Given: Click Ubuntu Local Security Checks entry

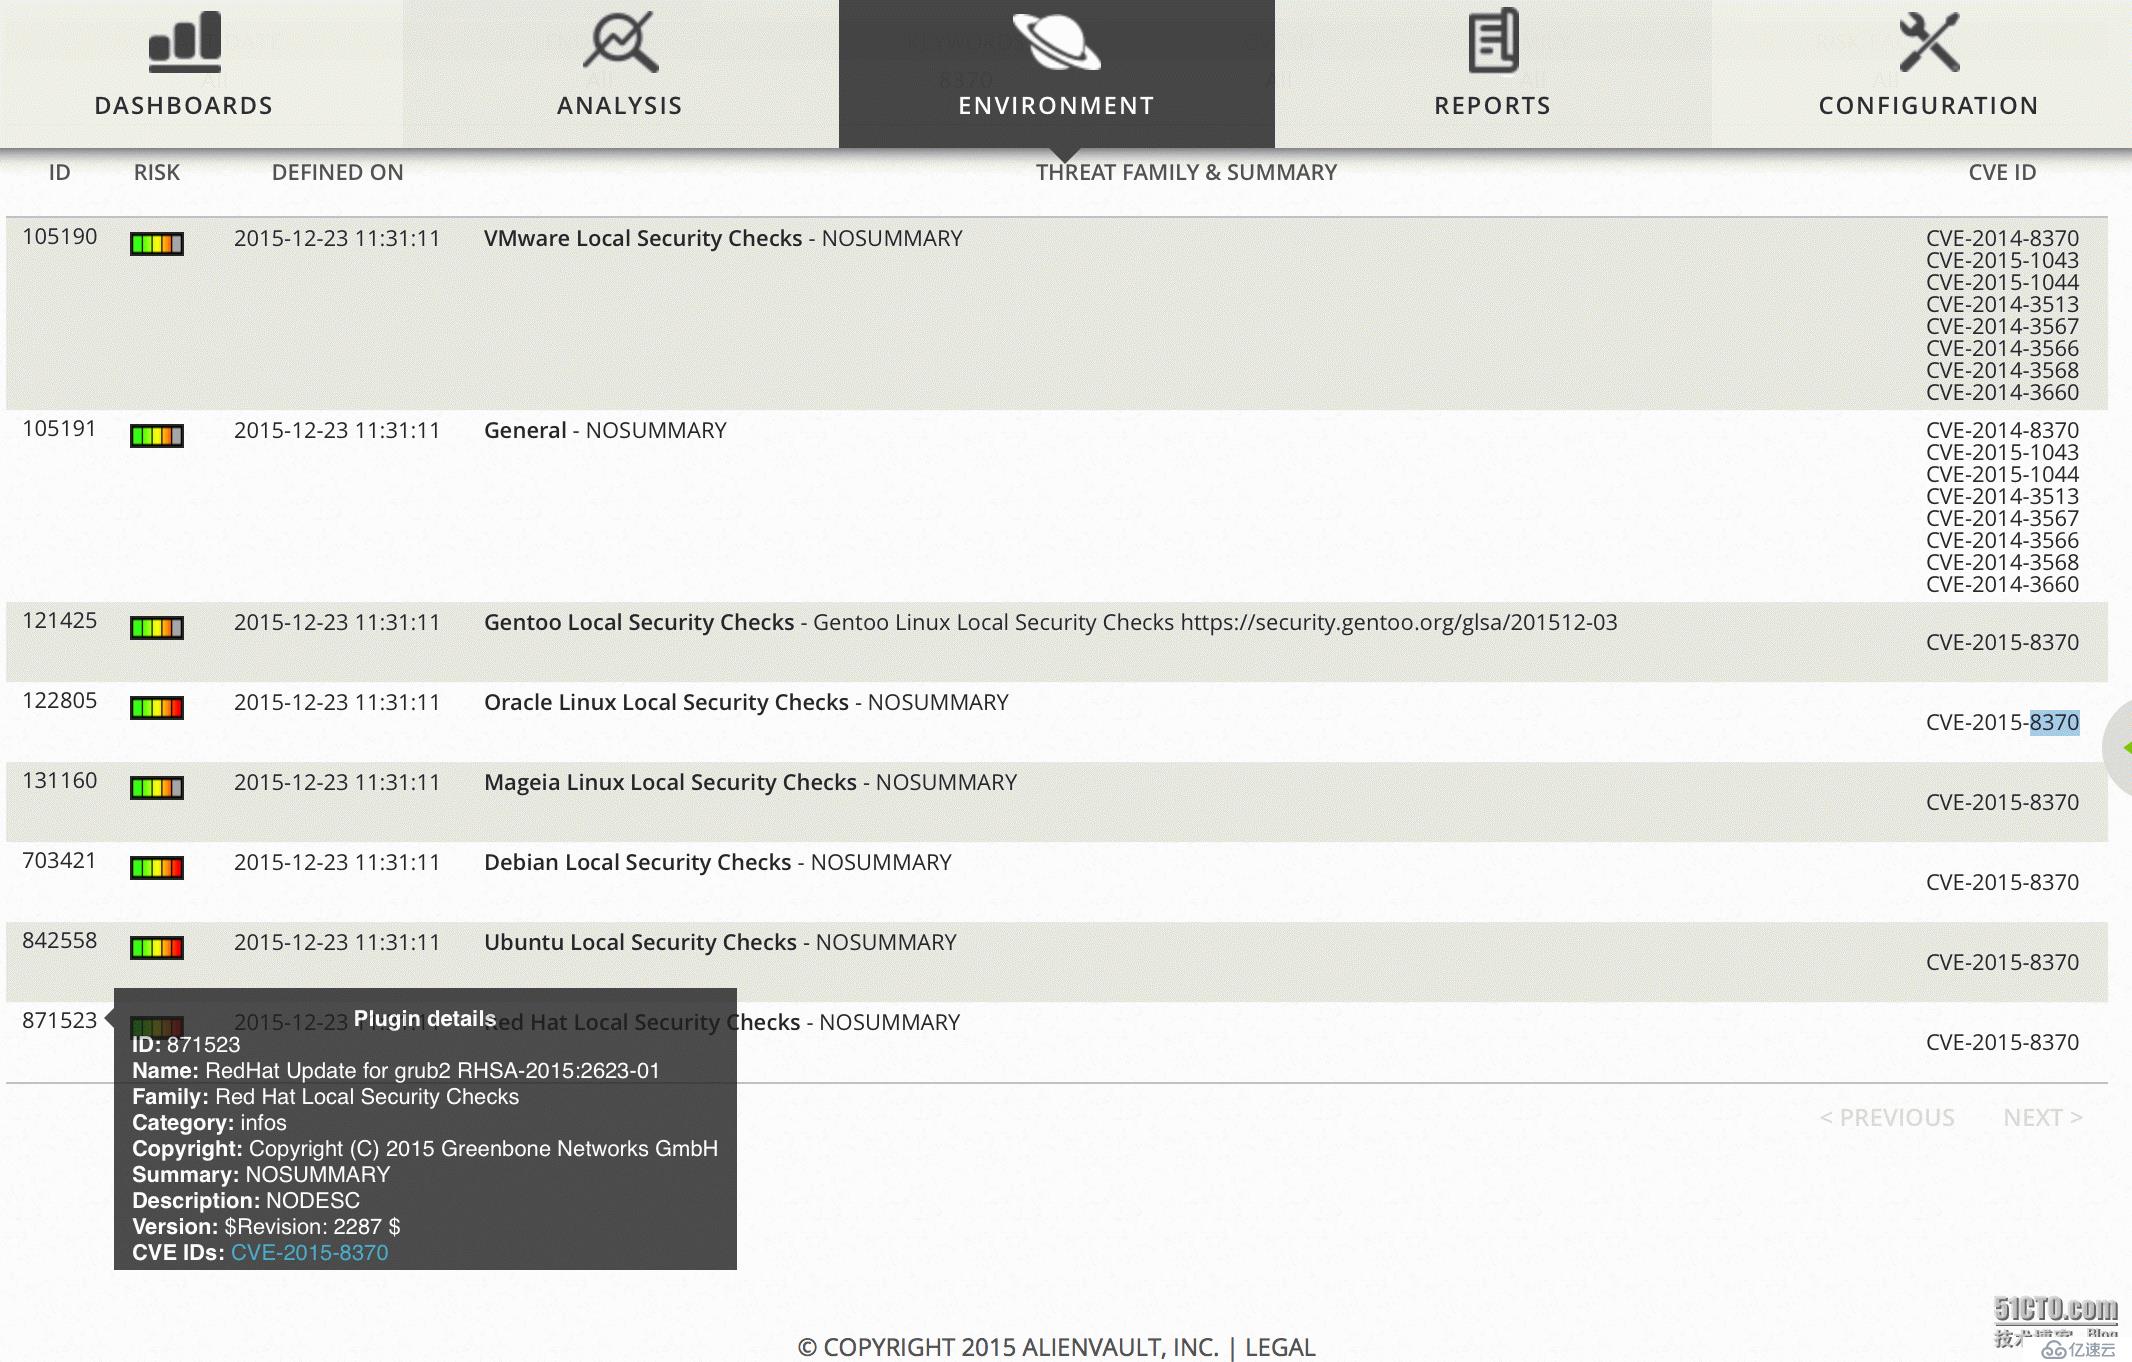Looking at the screenshot, I should [x=720, y=943].
